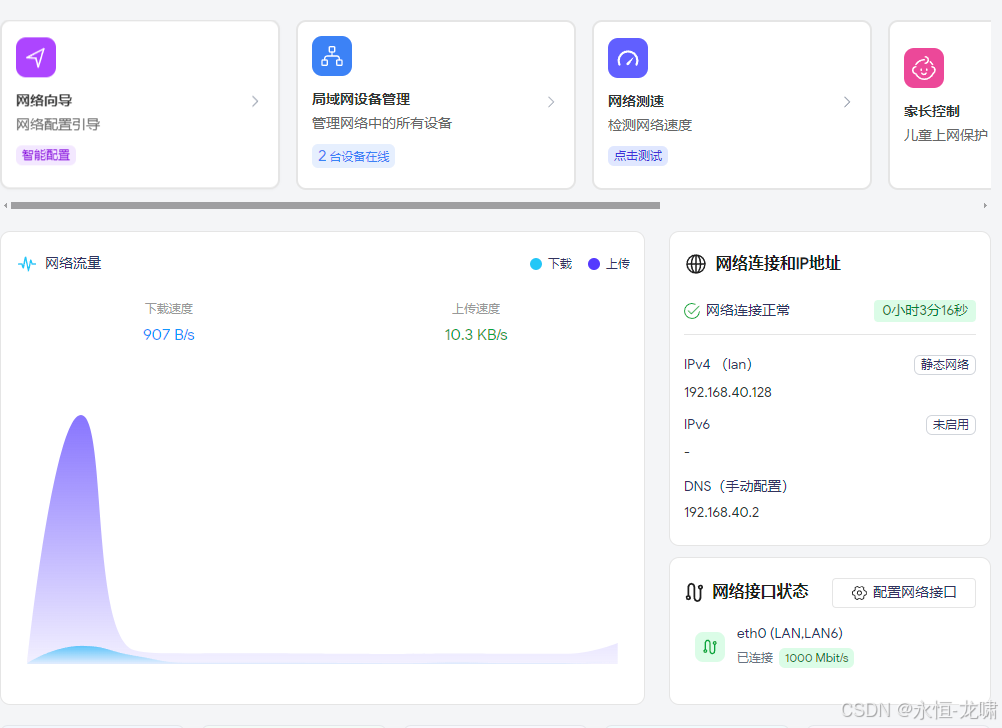Viewport: 1002px width, 728px height.
Task: Expand 网络向导 card with its chevron
Action: tap(255, 101)
